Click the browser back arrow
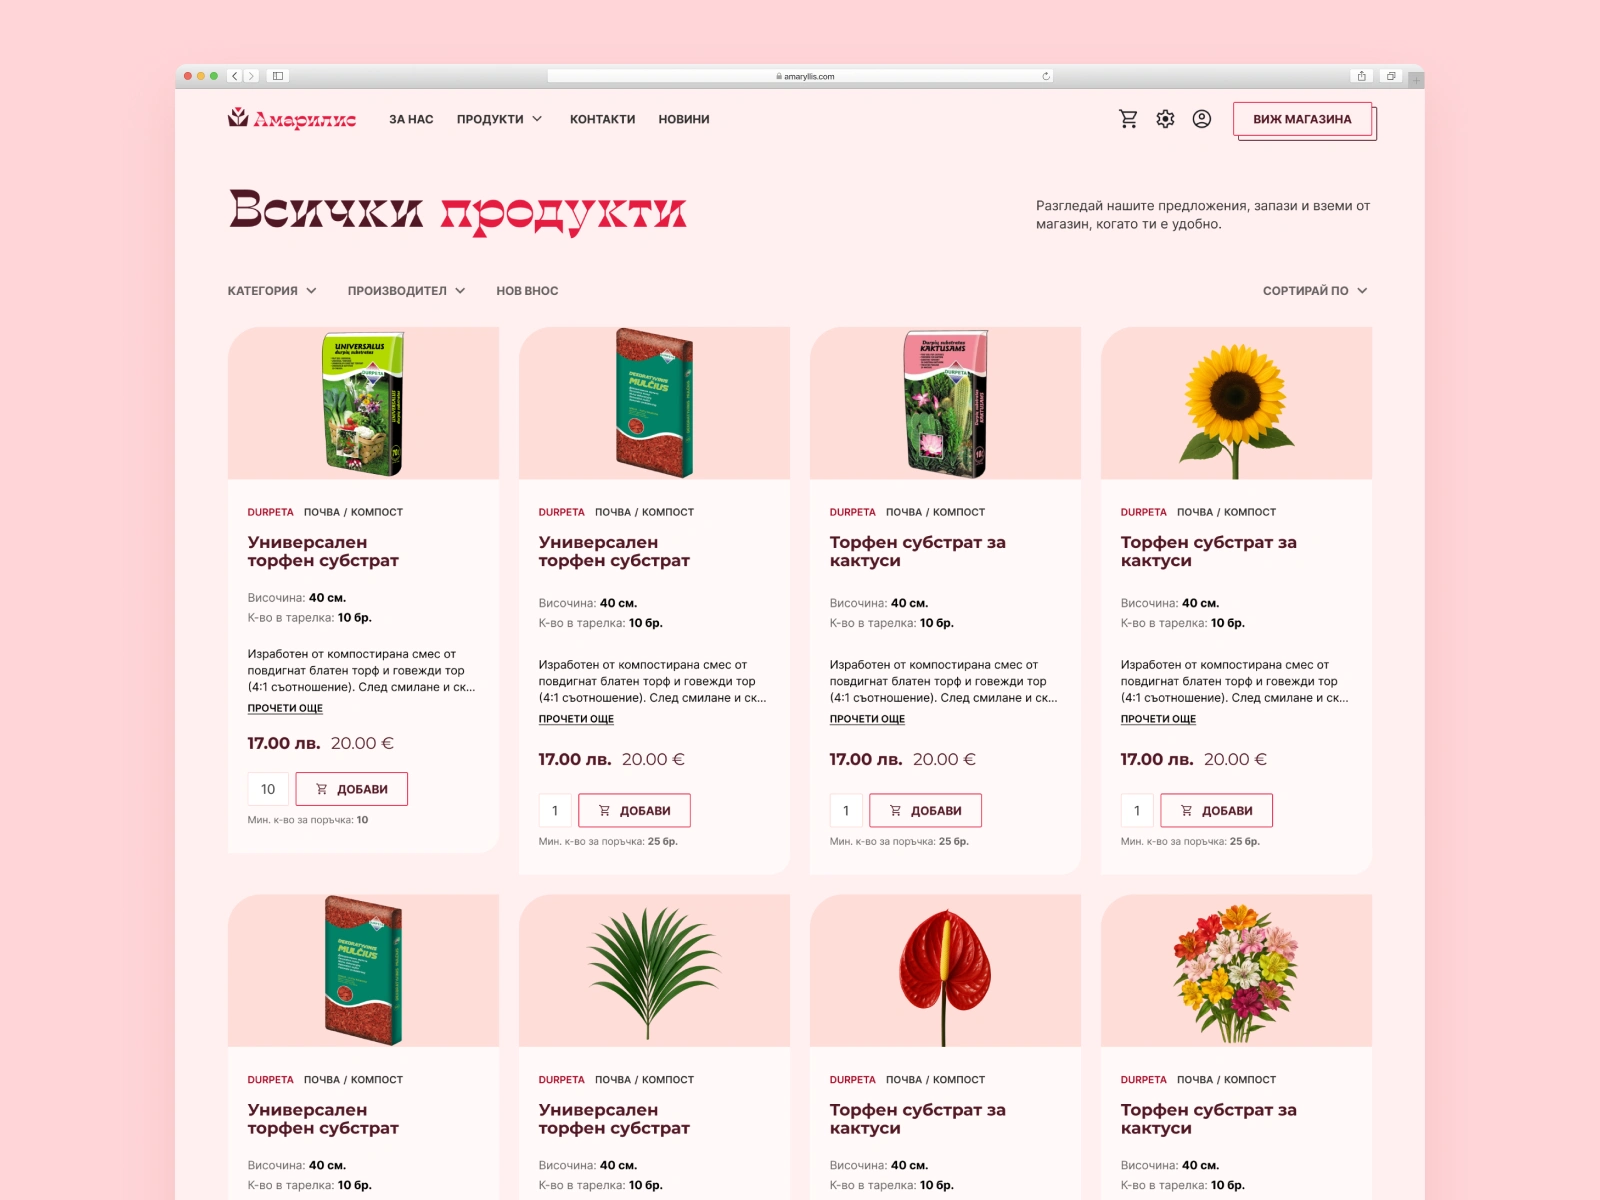This screenshot has width=1600, height=1200. click(235, 76)
